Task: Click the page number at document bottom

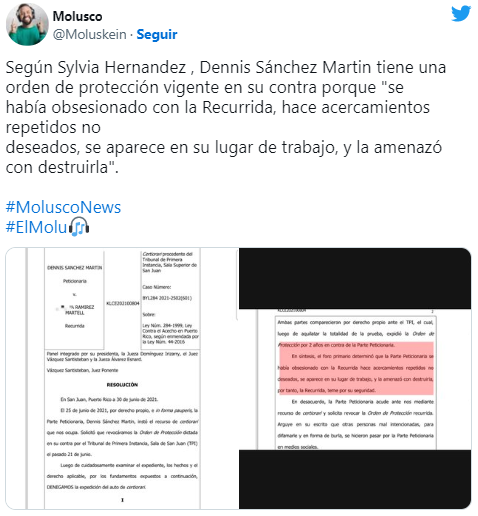Action: pyautogui.click(x=122, y=500)
